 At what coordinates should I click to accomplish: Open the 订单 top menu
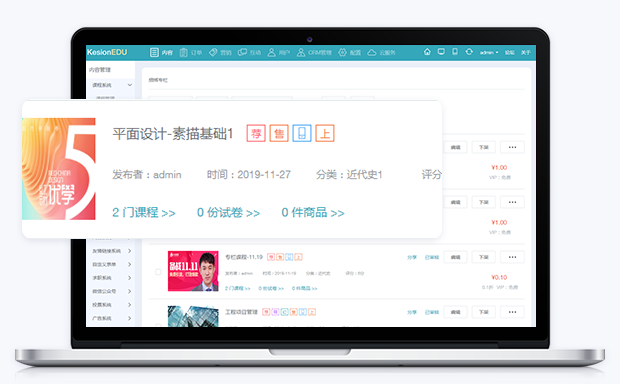191,52
